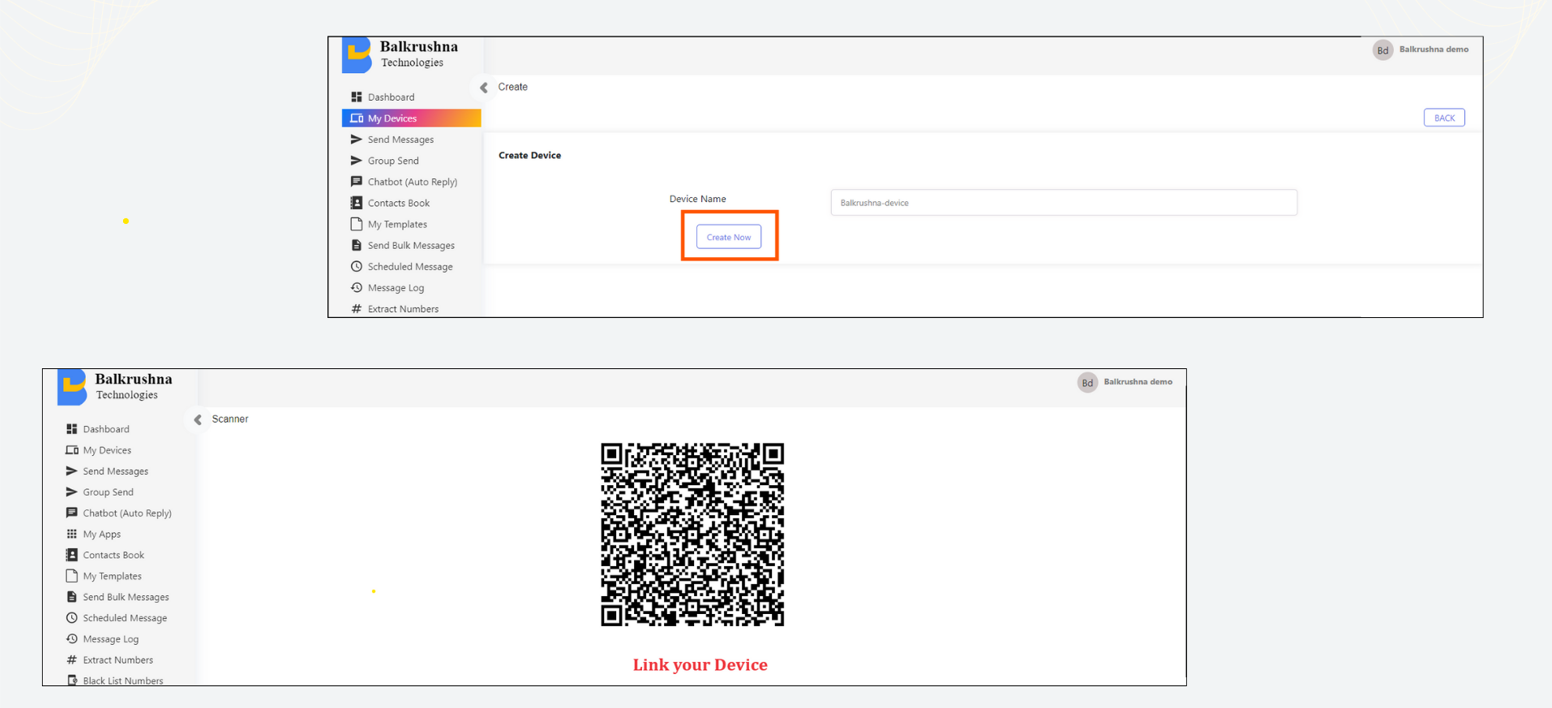Image resolution: width=1552 pixels, height=708 pixels.
Task: Click the Black List Numbers icon on the Scanner page
Action: coord(71,681)
